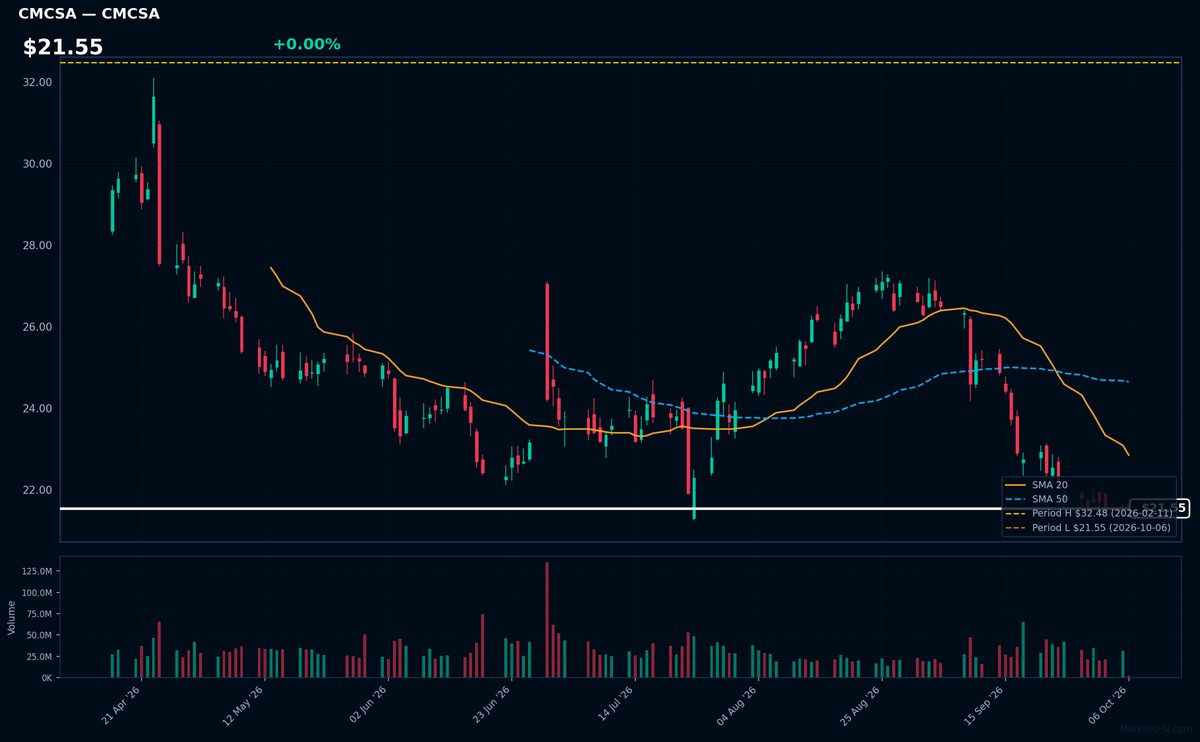Select the 02 Jun '26 date label
Viewport: 1200px width, 742px height.
click(x=369, y=704)
